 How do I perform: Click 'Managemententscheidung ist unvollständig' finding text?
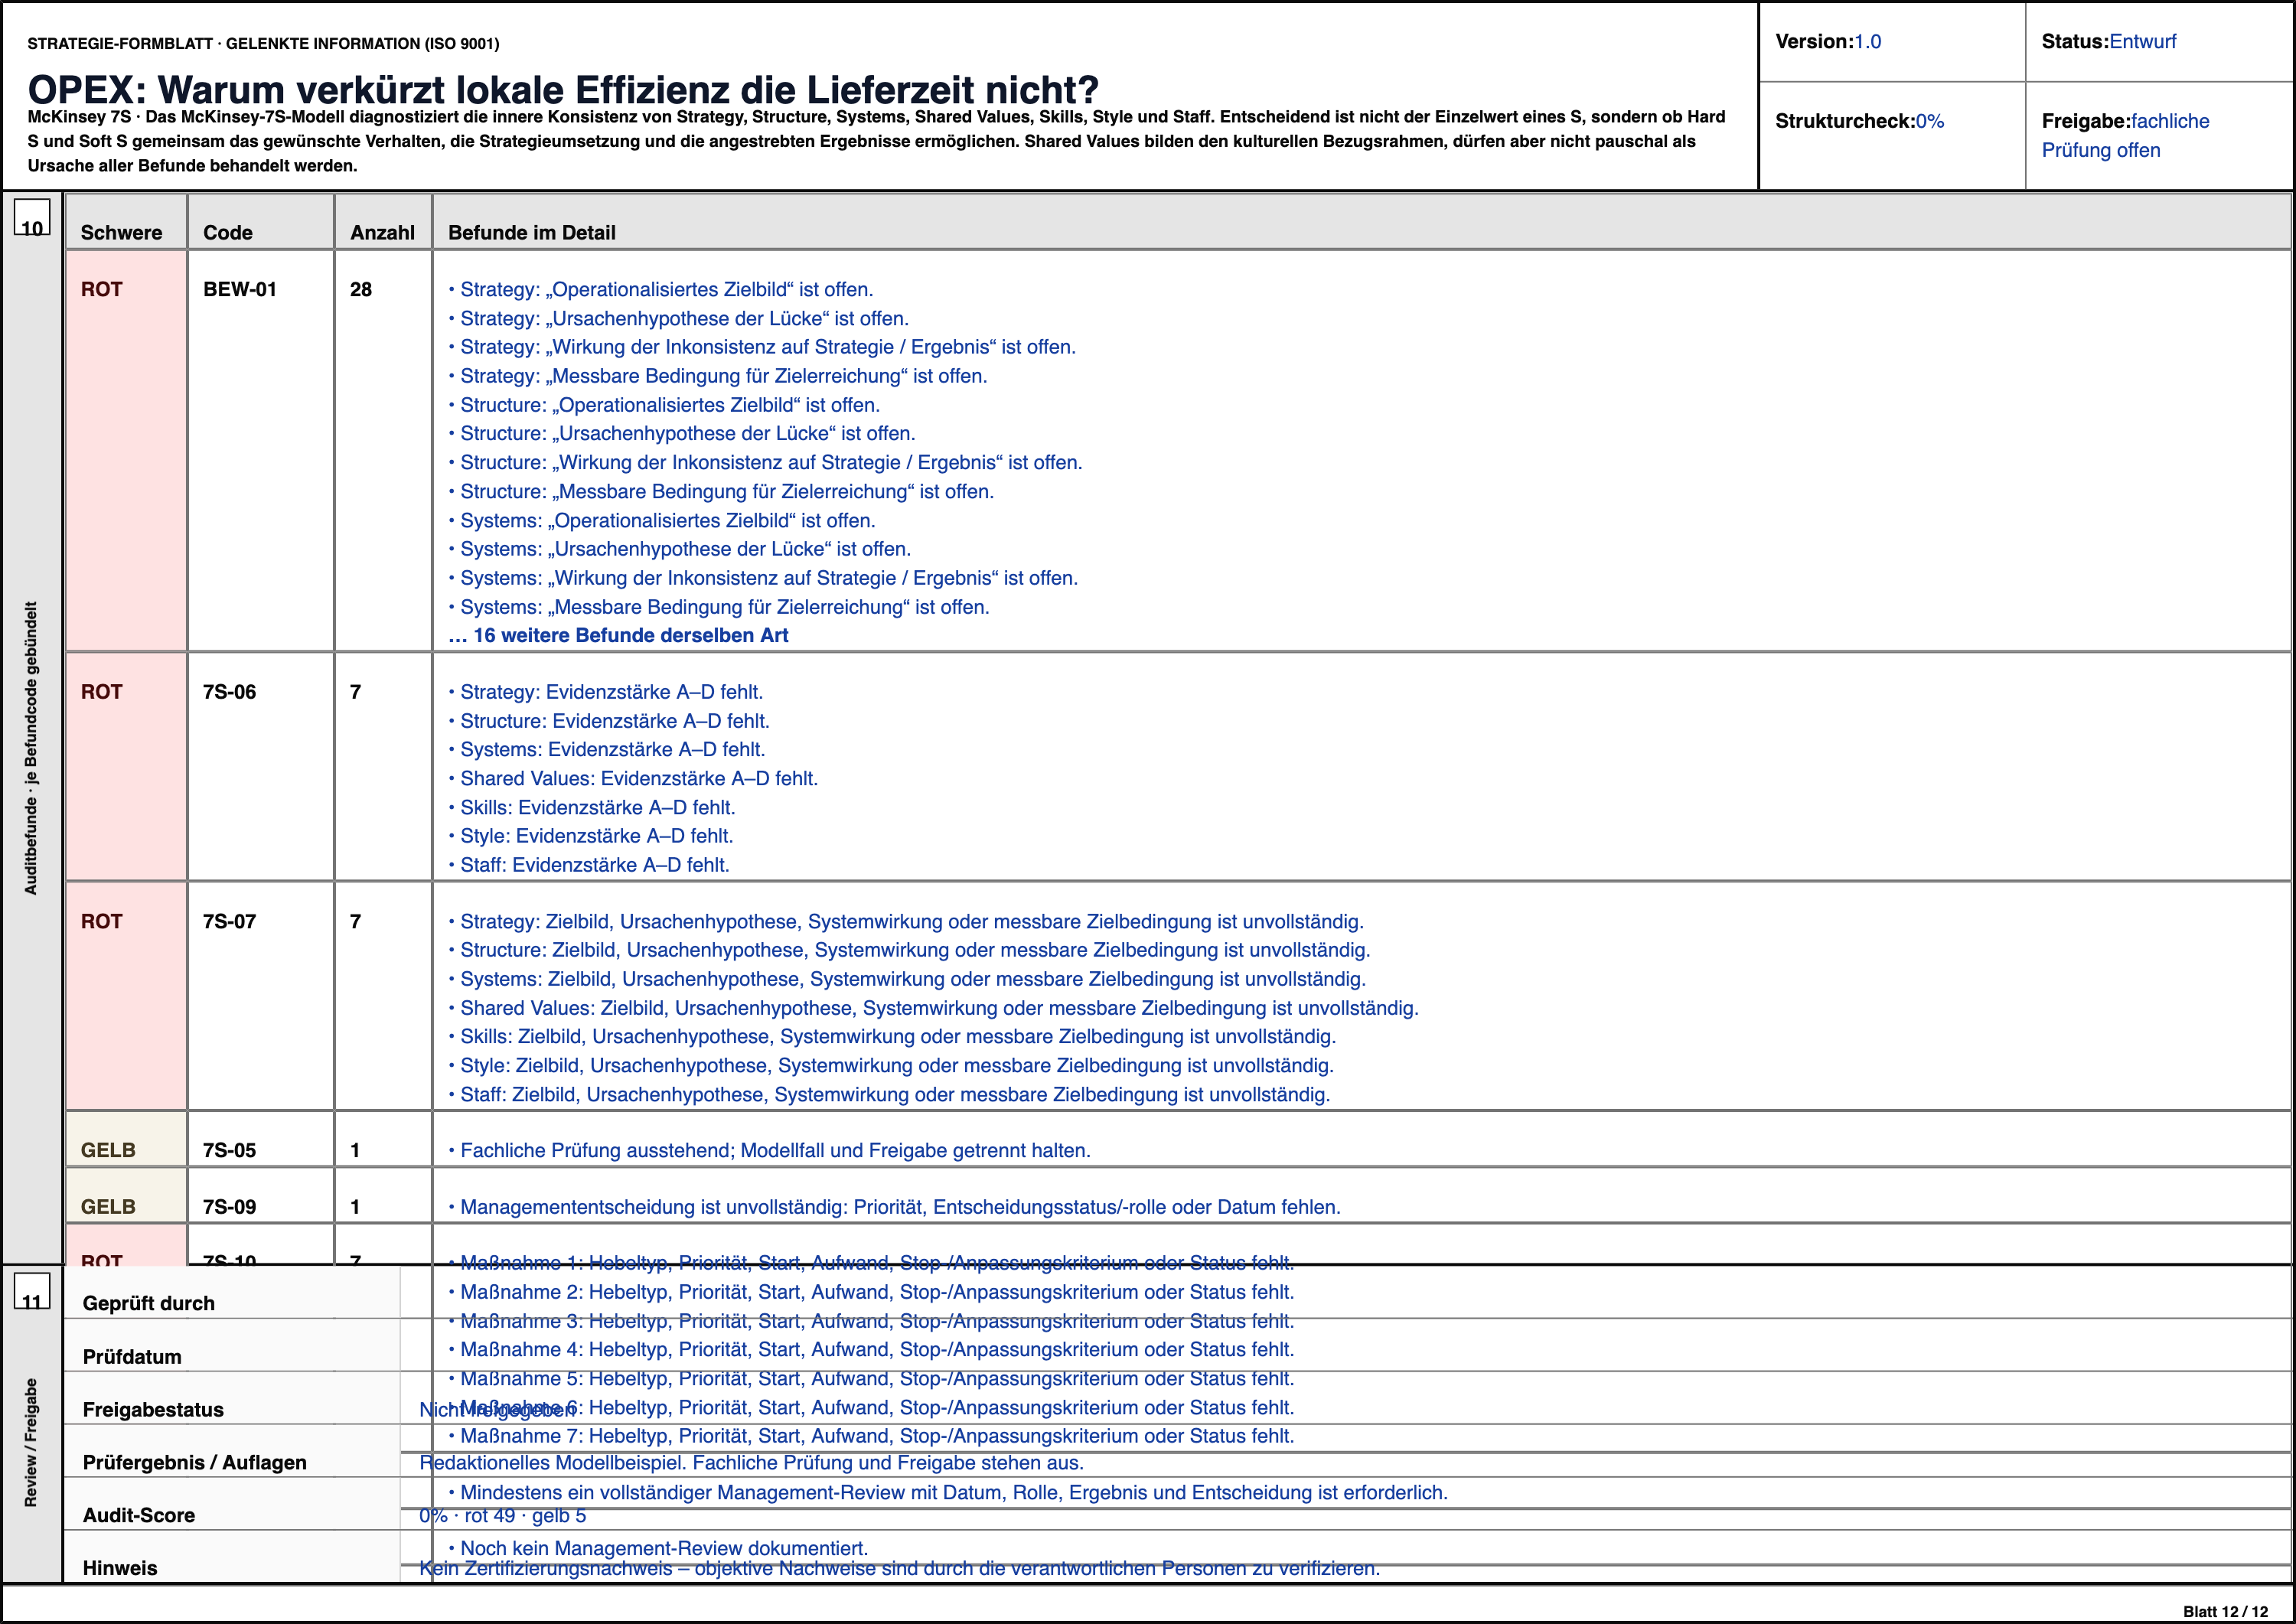pyautogui.click(x=894, y=1207)
